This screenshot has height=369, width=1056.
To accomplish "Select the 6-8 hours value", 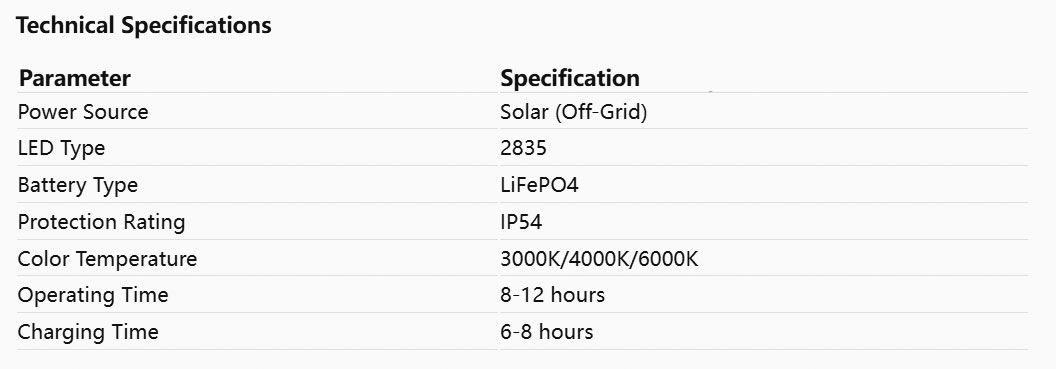I will 547,332.
